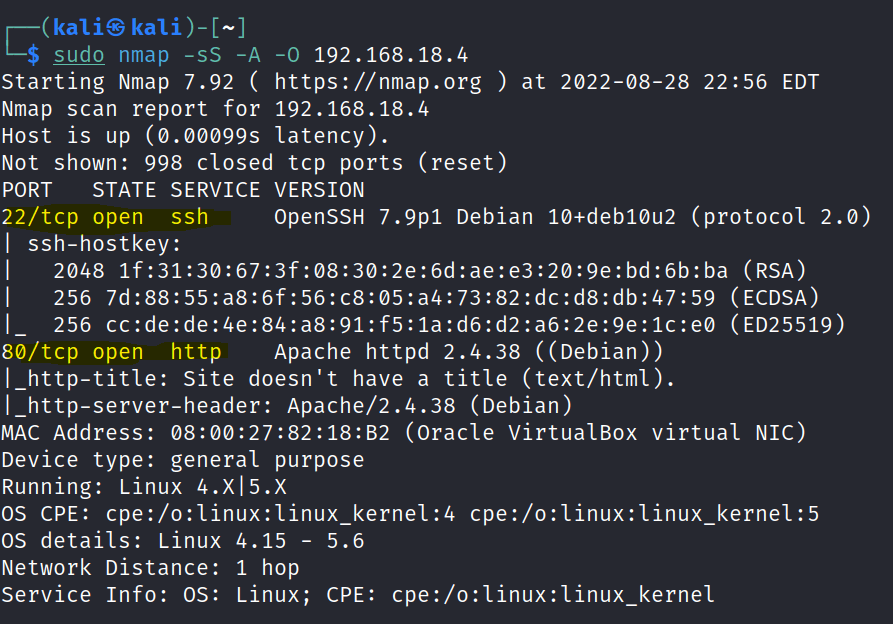Click the highlighted 22/tcp open ssh entry
This screenshot has width=893, height=624.
(116, 217)
